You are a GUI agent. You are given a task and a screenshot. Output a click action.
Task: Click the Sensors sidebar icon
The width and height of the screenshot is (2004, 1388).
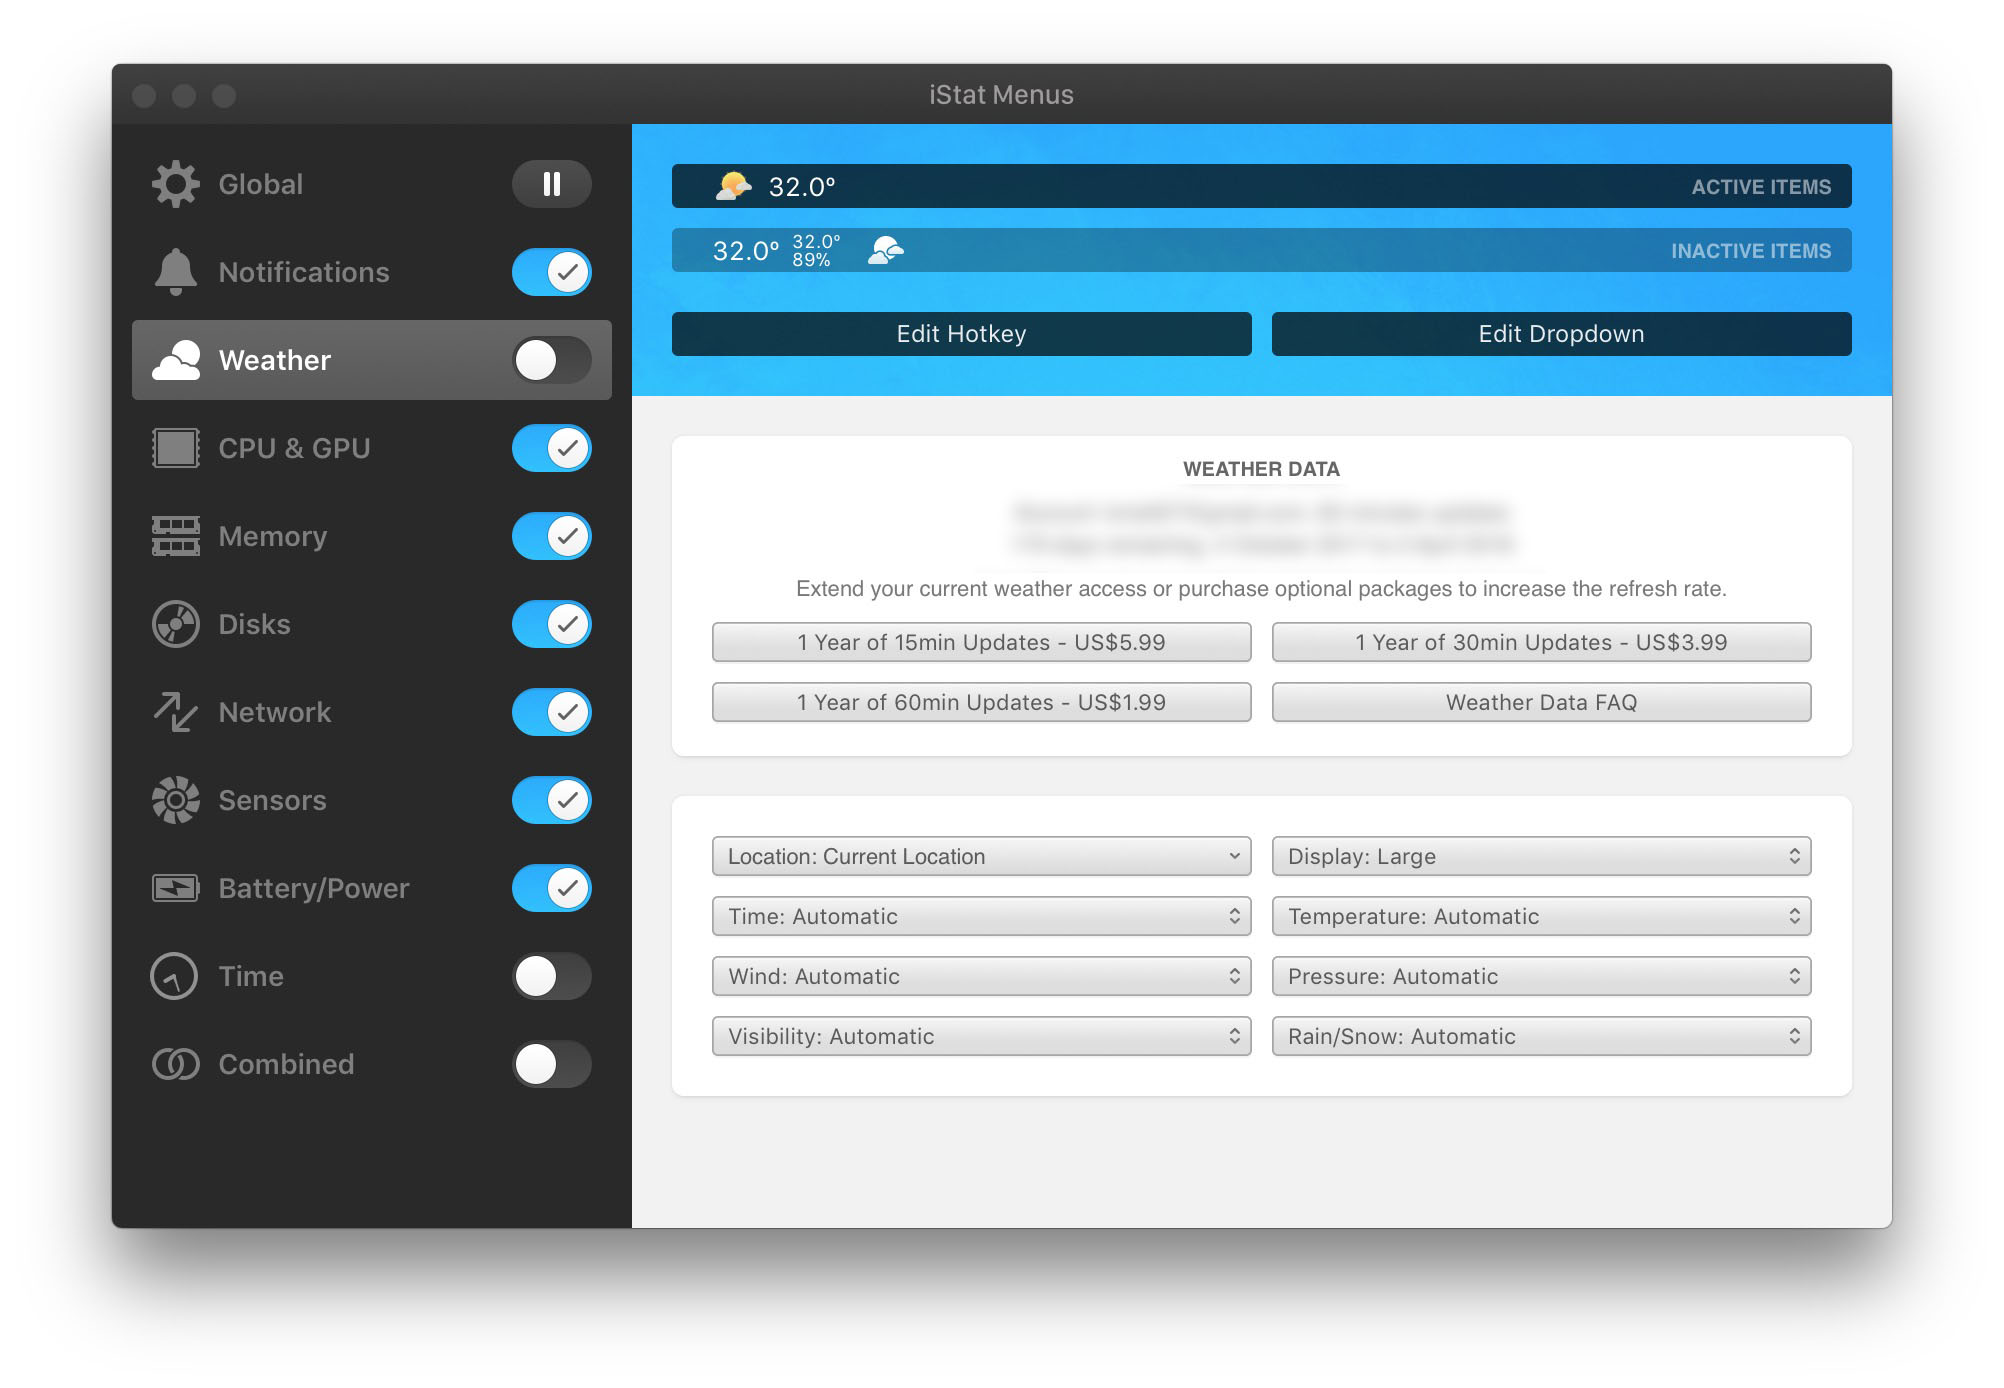172,798
